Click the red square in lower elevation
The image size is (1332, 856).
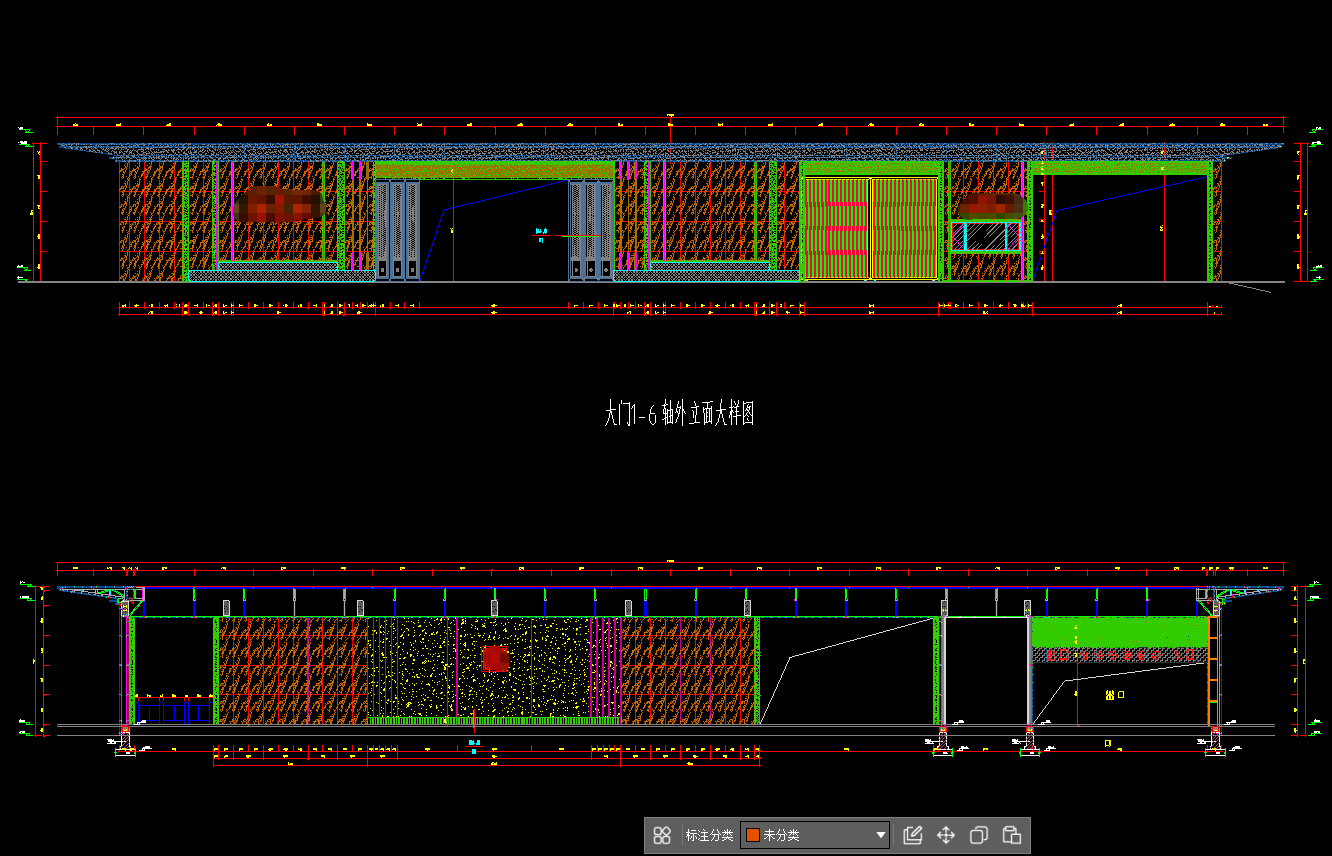[495, 658]
